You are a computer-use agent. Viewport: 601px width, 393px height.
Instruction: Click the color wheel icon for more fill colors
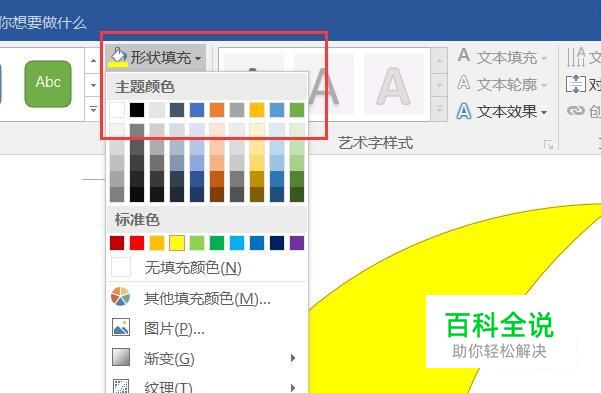click(x=121, y=296)
